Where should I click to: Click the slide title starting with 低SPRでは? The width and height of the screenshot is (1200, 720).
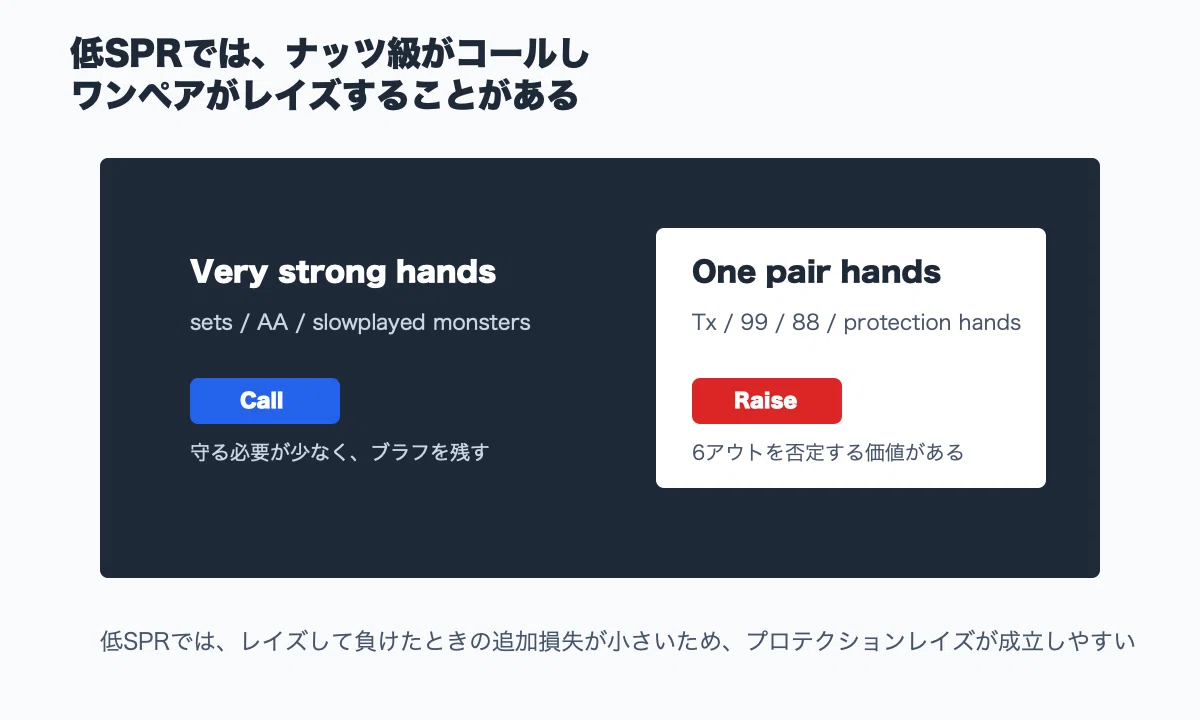(x=330, y=75)
